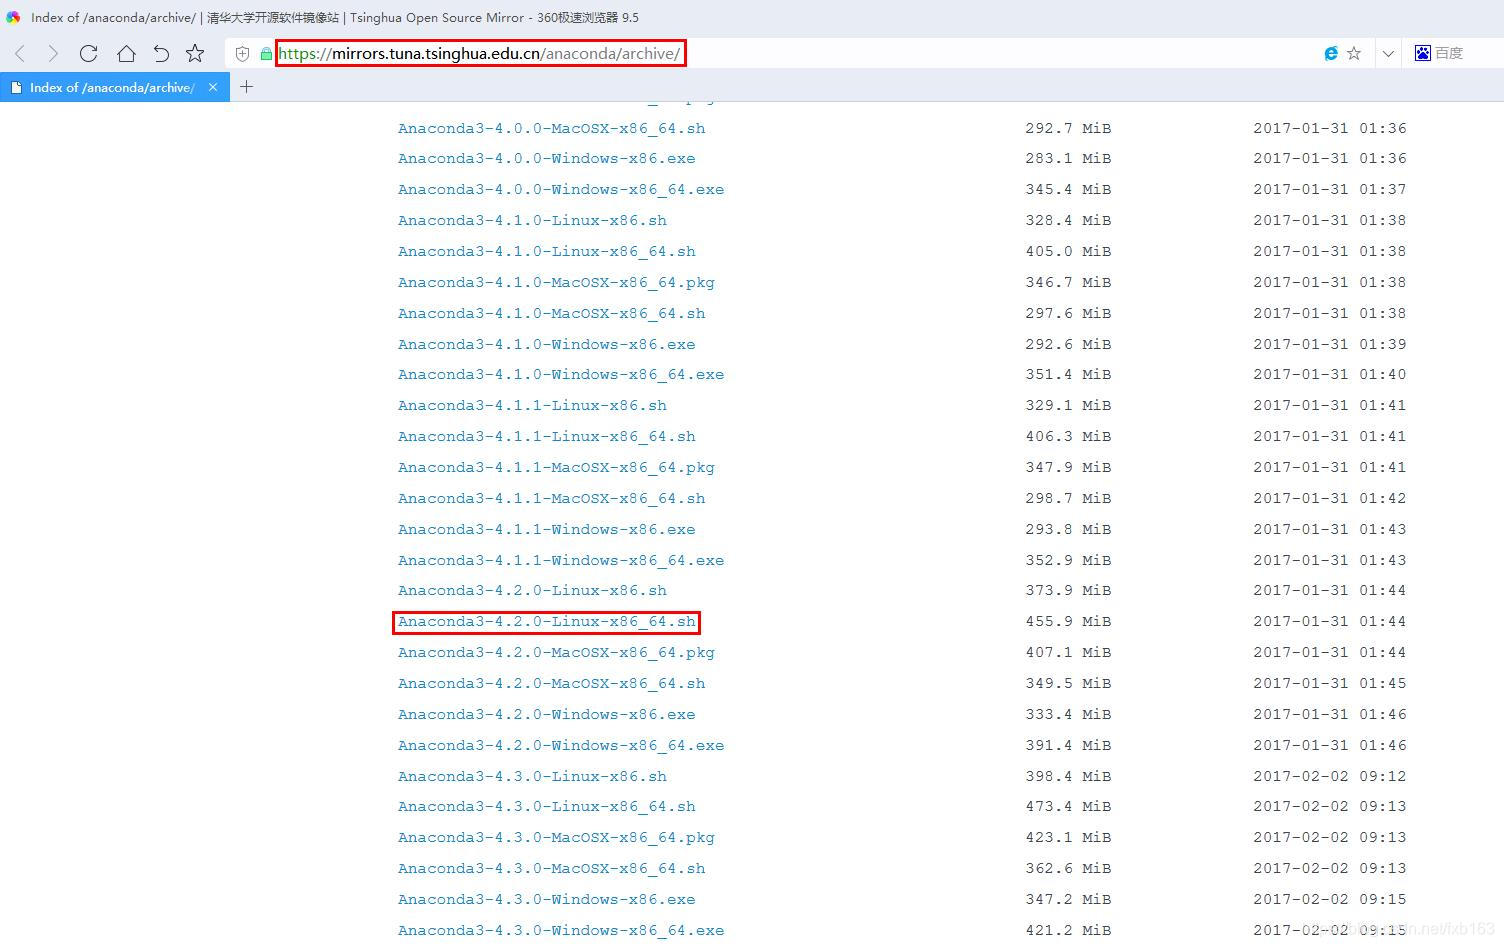Click Anaconda3-4.1.0-Linux-x86_64.sh
This screenshot has width=1504, height=947.
[546, 252]
